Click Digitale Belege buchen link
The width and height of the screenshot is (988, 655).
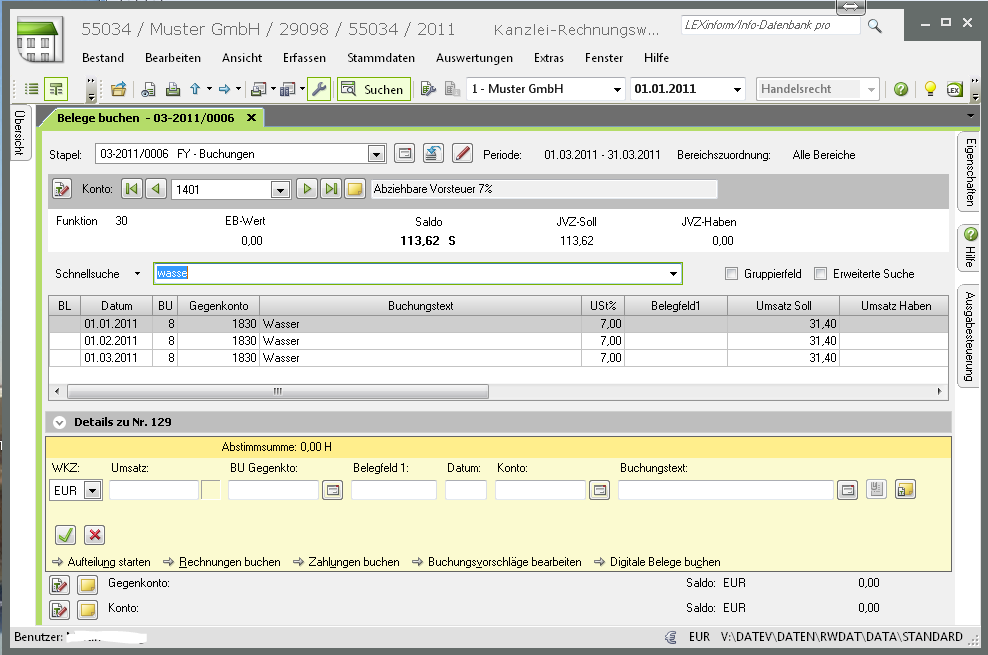tap(665, 562)
